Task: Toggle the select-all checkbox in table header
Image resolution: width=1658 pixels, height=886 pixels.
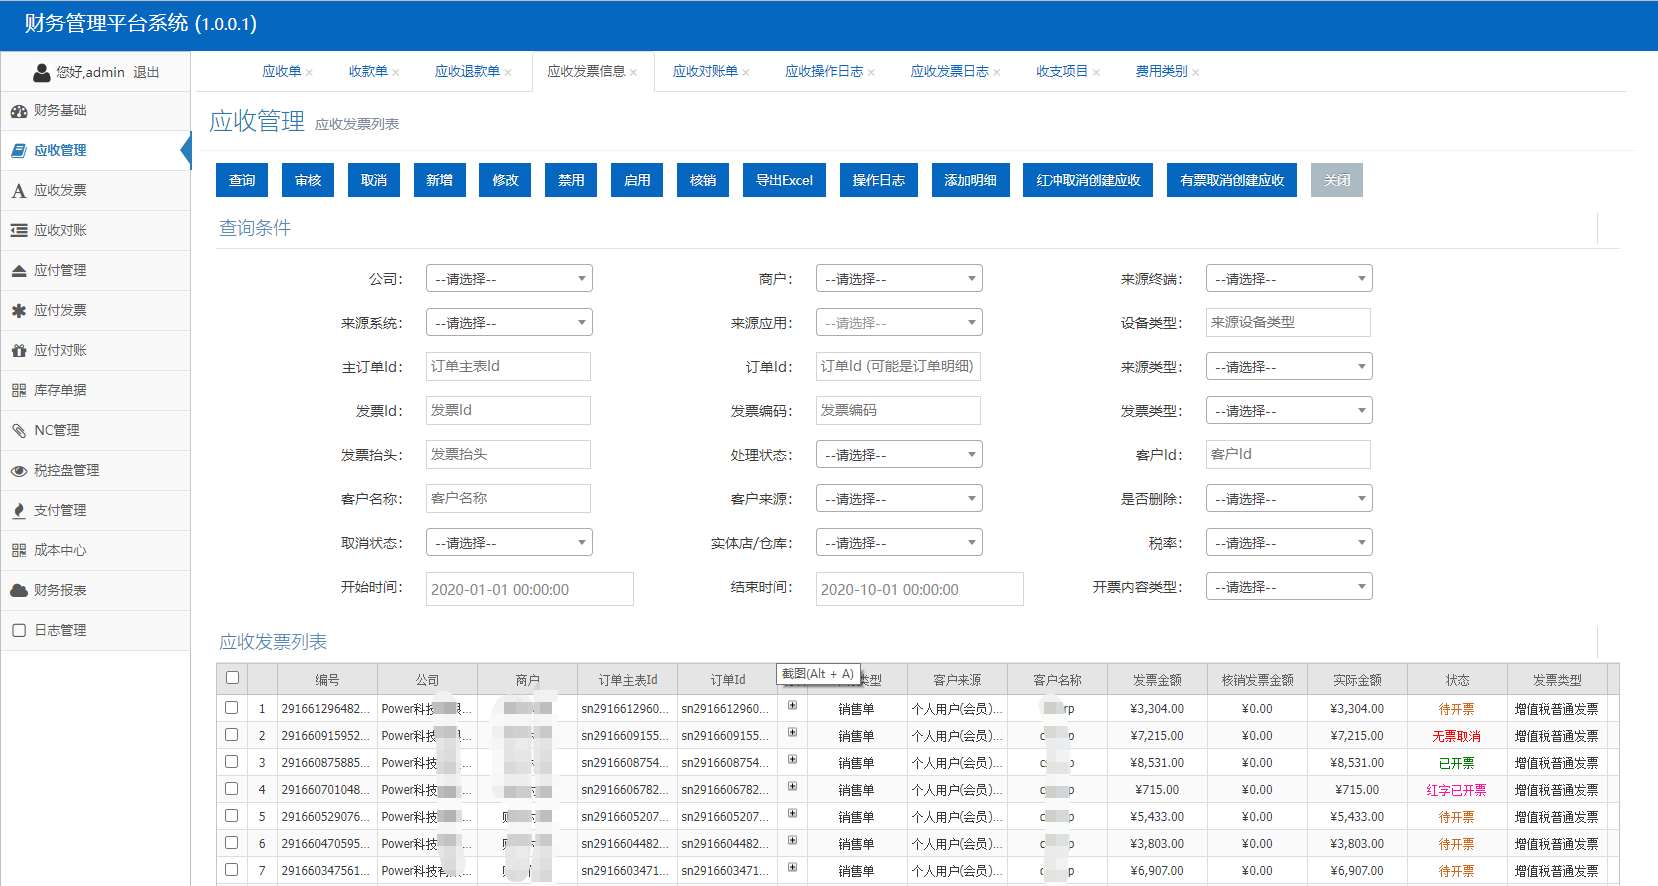Action: [x=232, y=678]
